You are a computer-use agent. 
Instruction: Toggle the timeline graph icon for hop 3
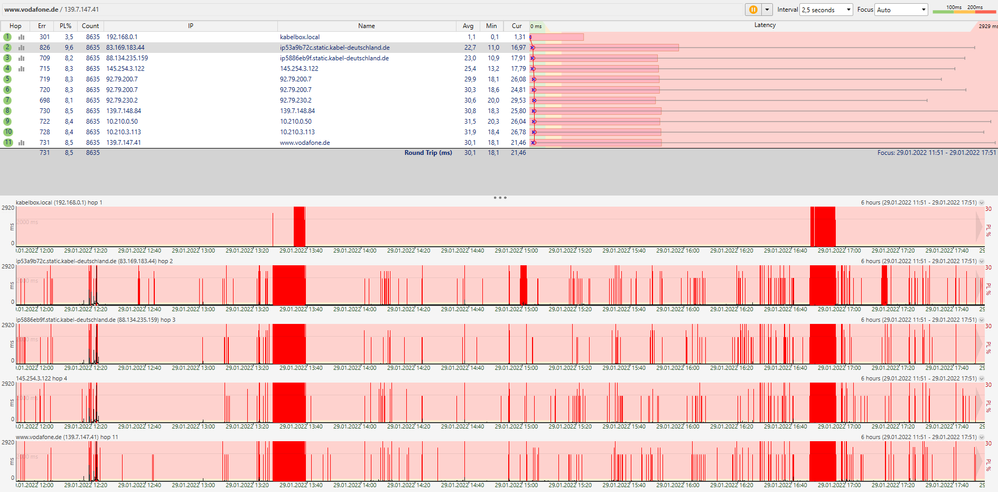[21, 58]
